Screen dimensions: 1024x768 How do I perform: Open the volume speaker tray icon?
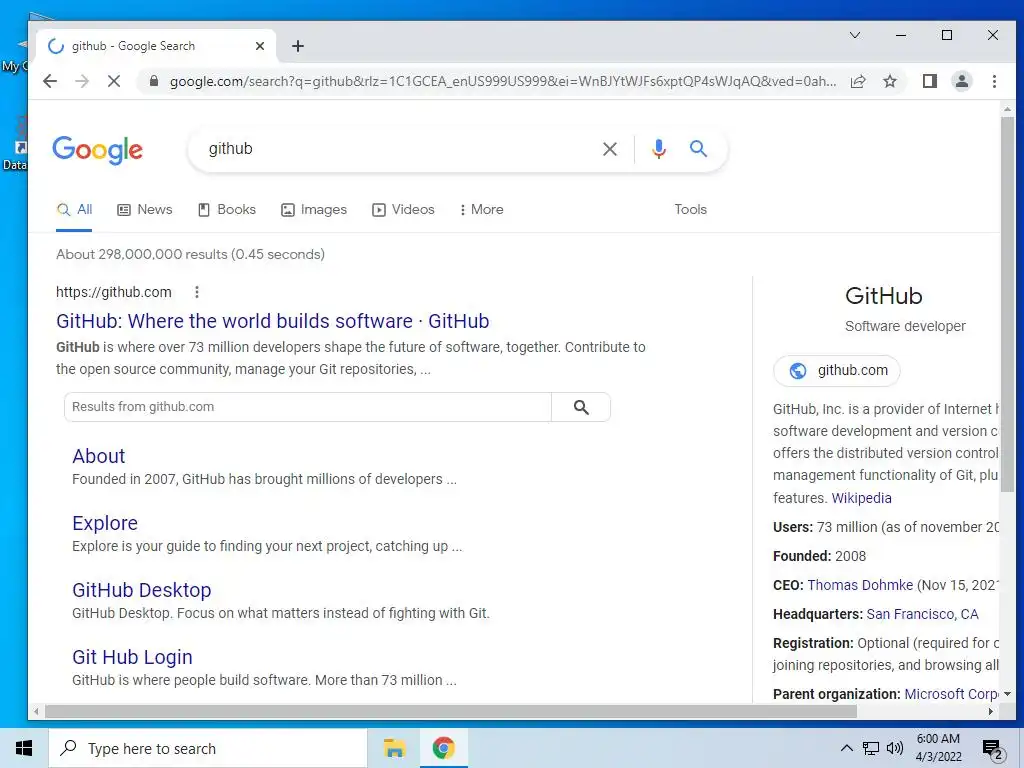pos(895,748)
